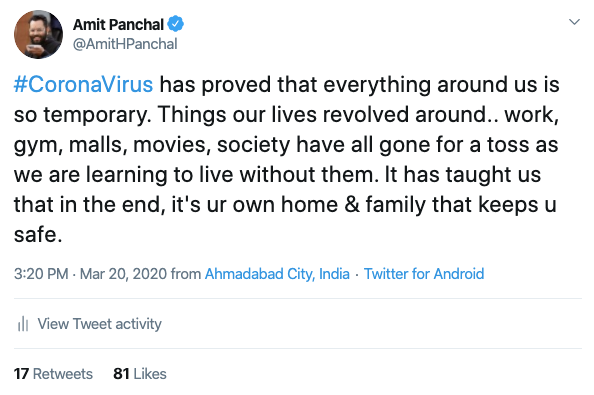Click the Mar 20, 2020 date
This screenshot has height=395, width=594.
pos(123,273)
